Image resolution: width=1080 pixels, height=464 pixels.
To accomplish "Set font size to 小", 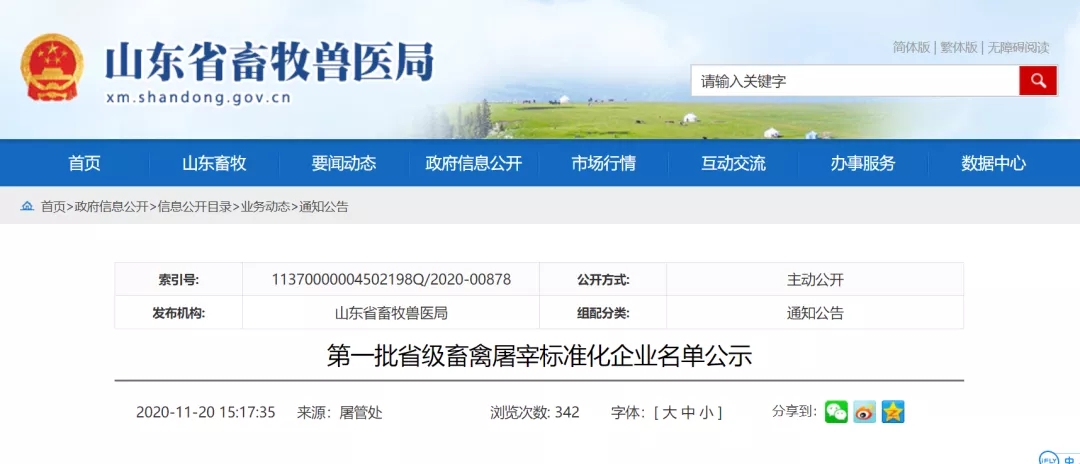I will point(707,412).
